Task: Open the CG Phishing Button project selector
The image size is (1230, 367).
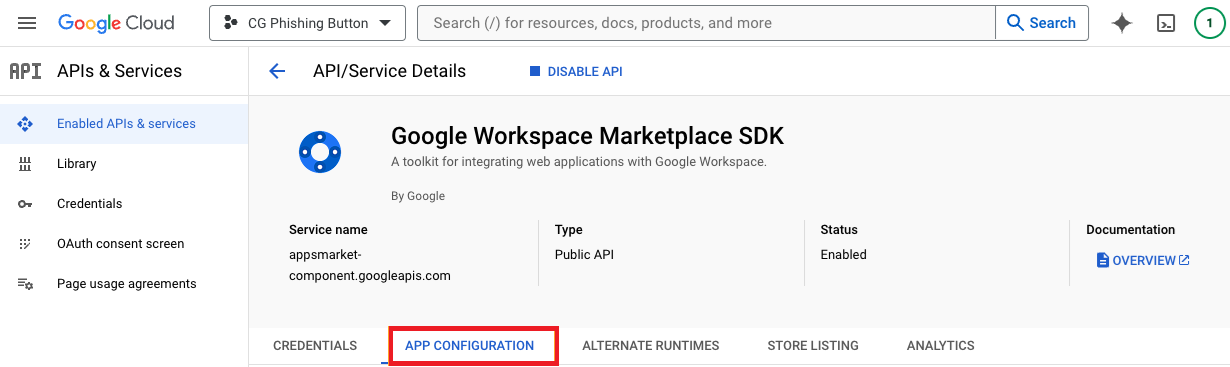Action: (x=307, y=23)
